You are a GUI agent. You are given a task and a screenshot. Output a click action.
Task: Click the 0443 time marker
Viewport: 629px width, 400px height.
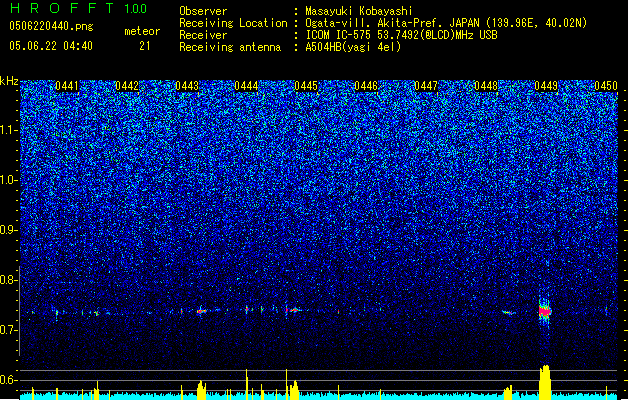187,86
